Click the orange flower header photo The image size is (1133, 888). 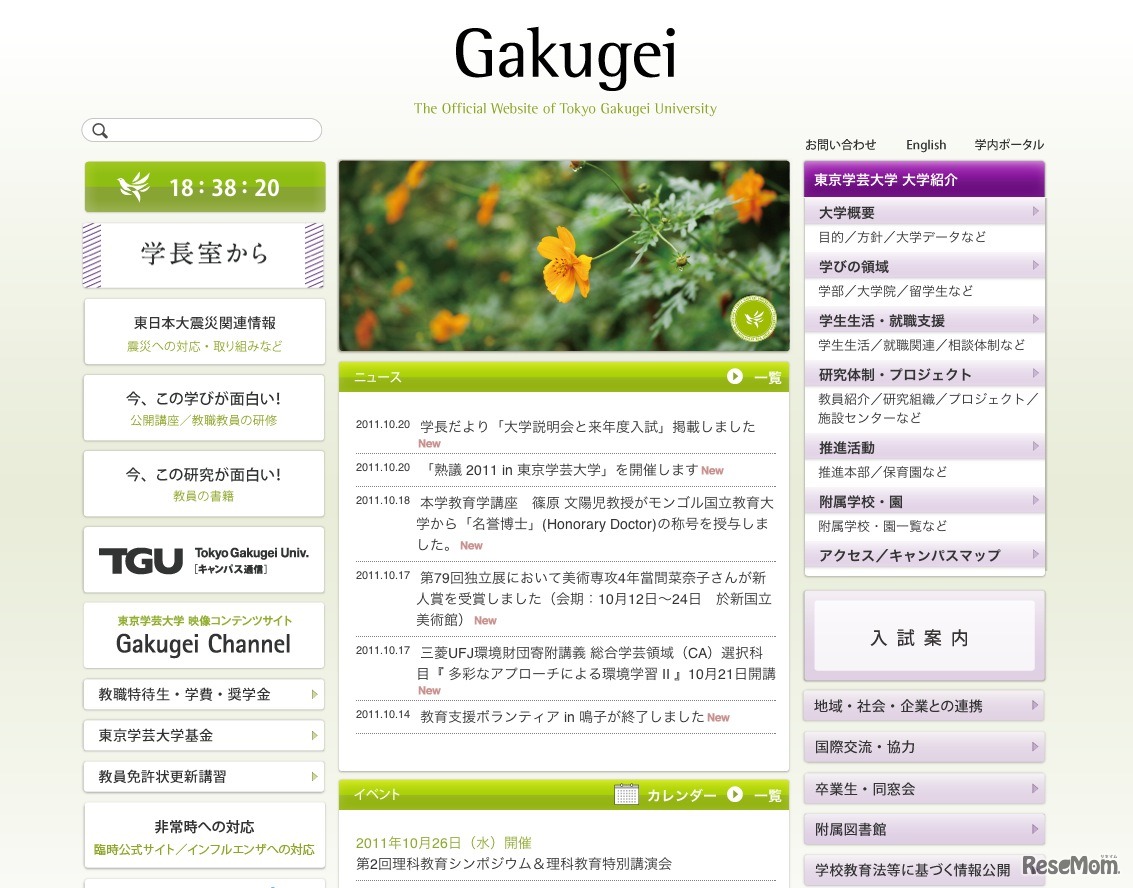point(564,256)
